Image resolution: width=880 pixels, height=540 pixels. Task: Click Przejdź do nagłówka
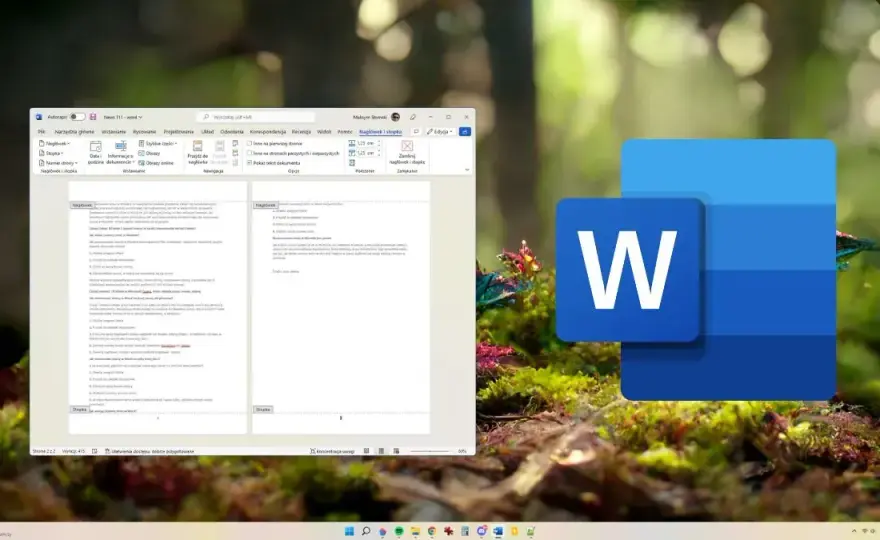click(198, 152)
